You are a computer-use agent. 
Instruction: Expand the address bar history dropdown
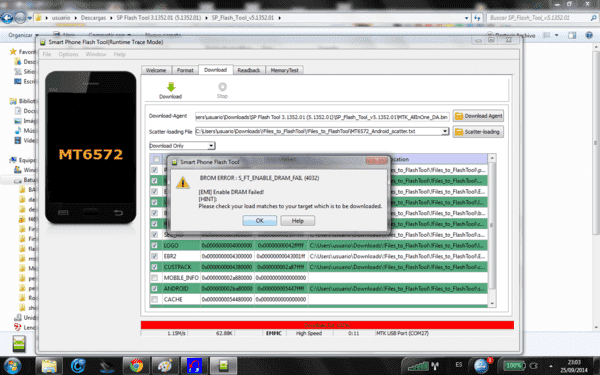[466, 18]
